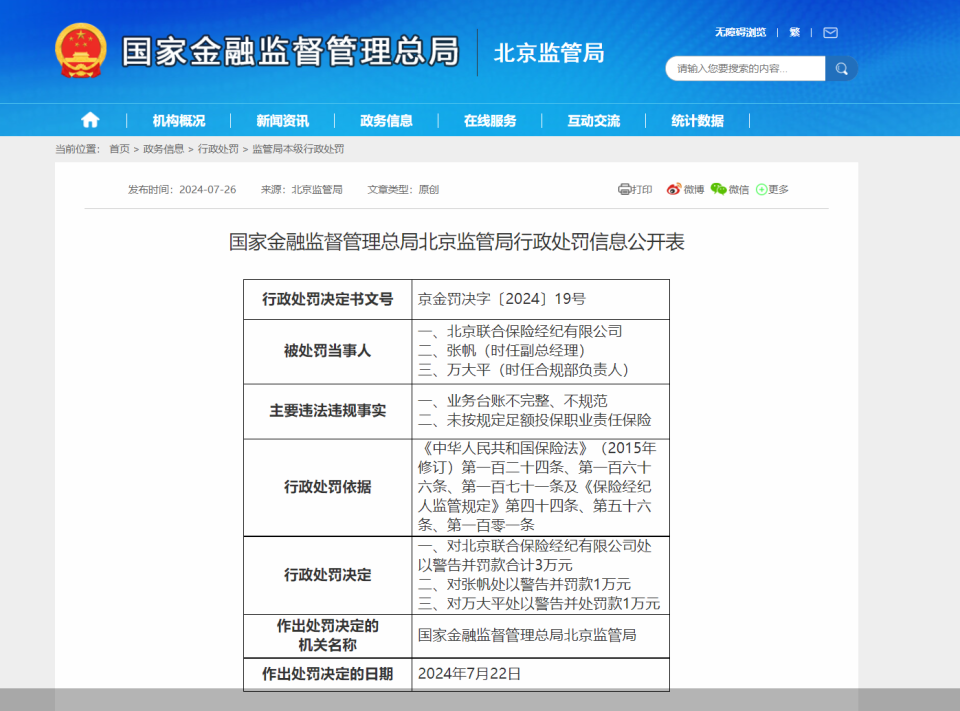Open more sharing options plus icon

pos(761,190)
